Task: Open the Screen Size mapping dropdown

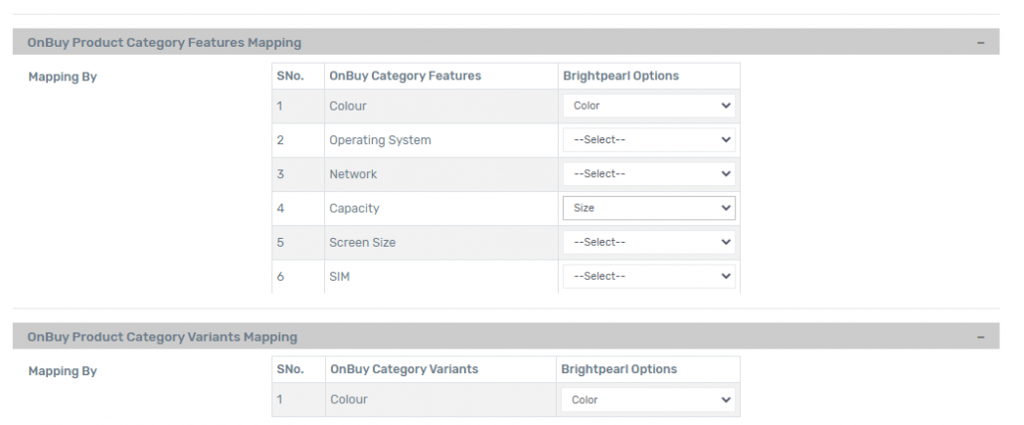Action: [648, 242]
